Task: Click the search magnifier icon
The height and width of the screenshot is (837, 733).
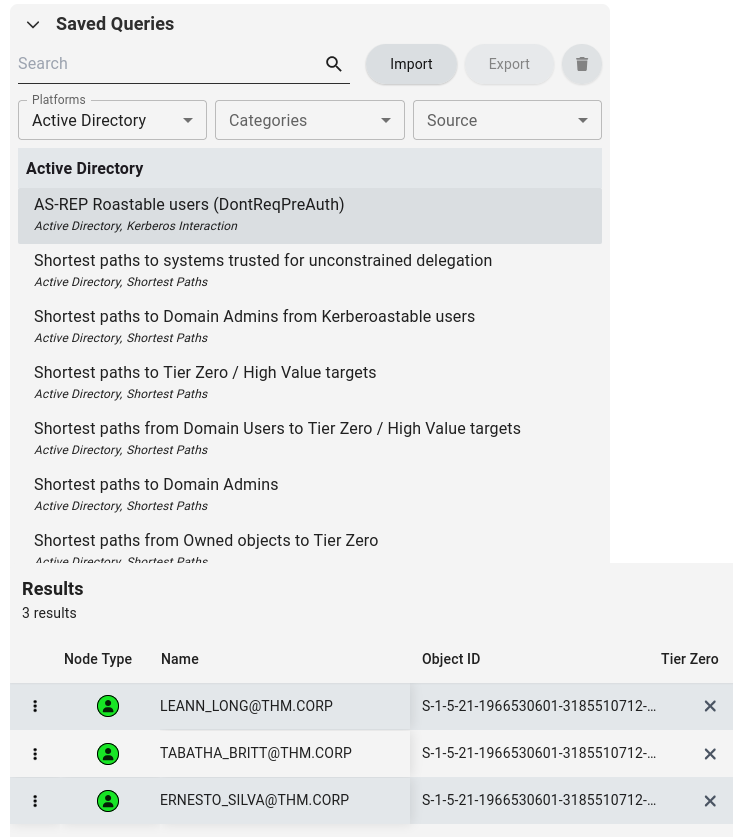Action: (334, 64)
